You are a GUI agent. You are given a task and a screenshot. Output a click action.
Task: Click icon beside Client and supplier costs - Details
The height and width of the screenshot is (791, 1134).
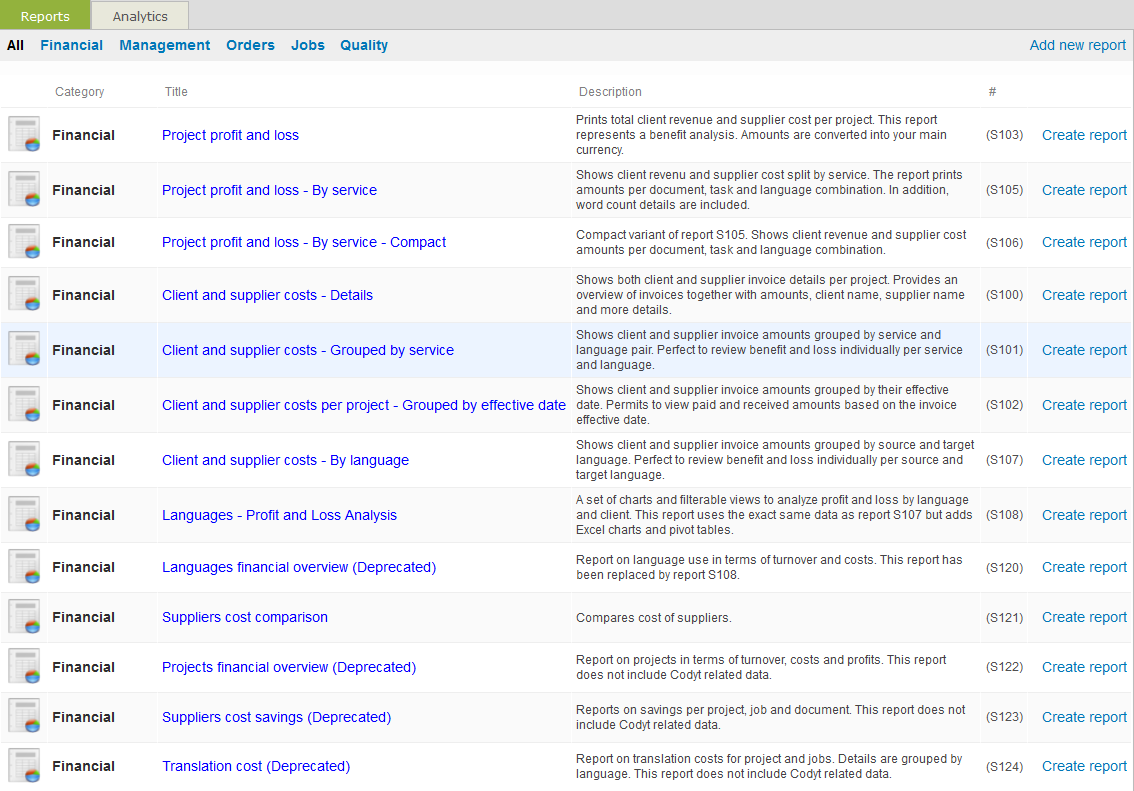click(x=24, y=295)
